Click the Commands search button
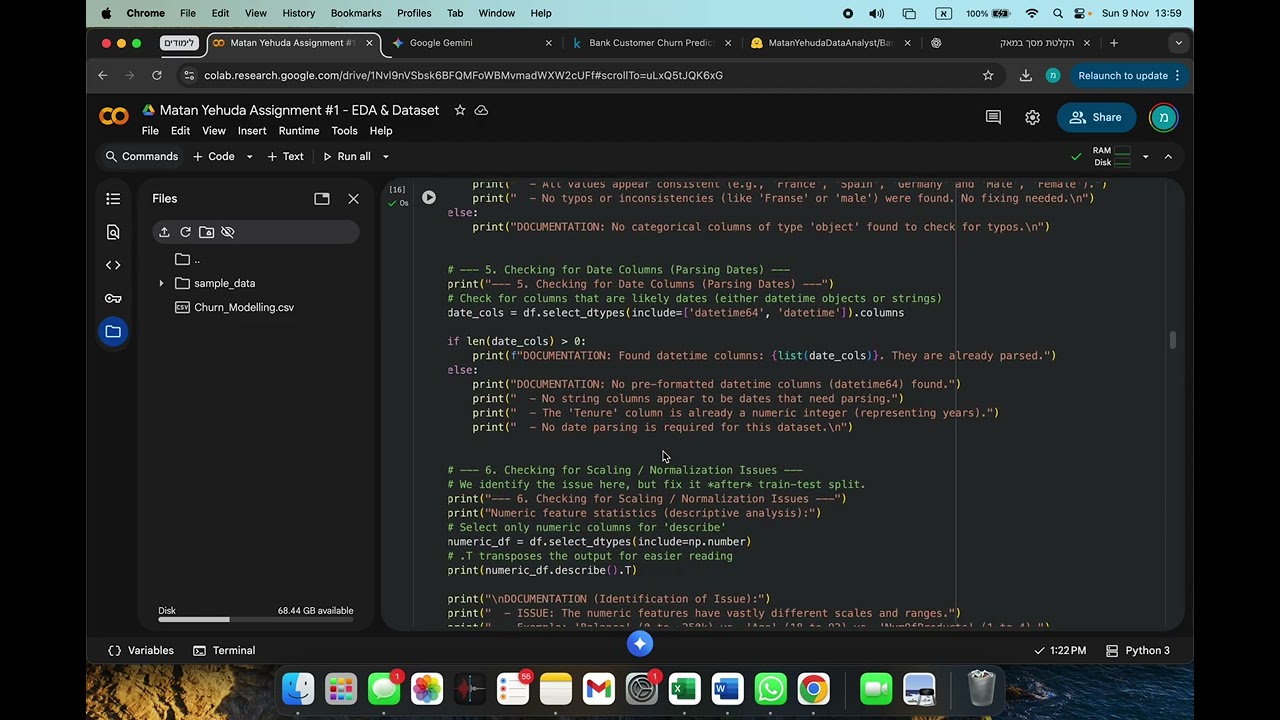The width and height of the screenshot is (1280, 720). pyautogui.click(x=141, y=157)
